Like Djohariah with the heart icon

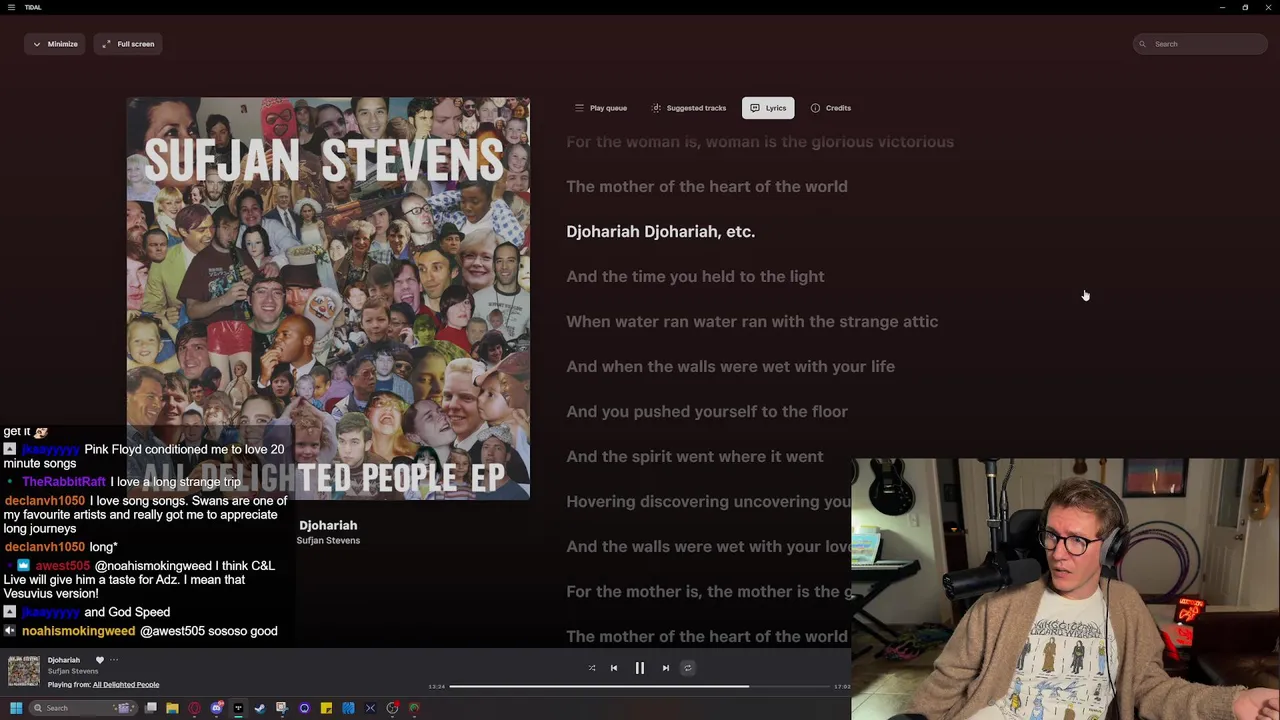99,660
